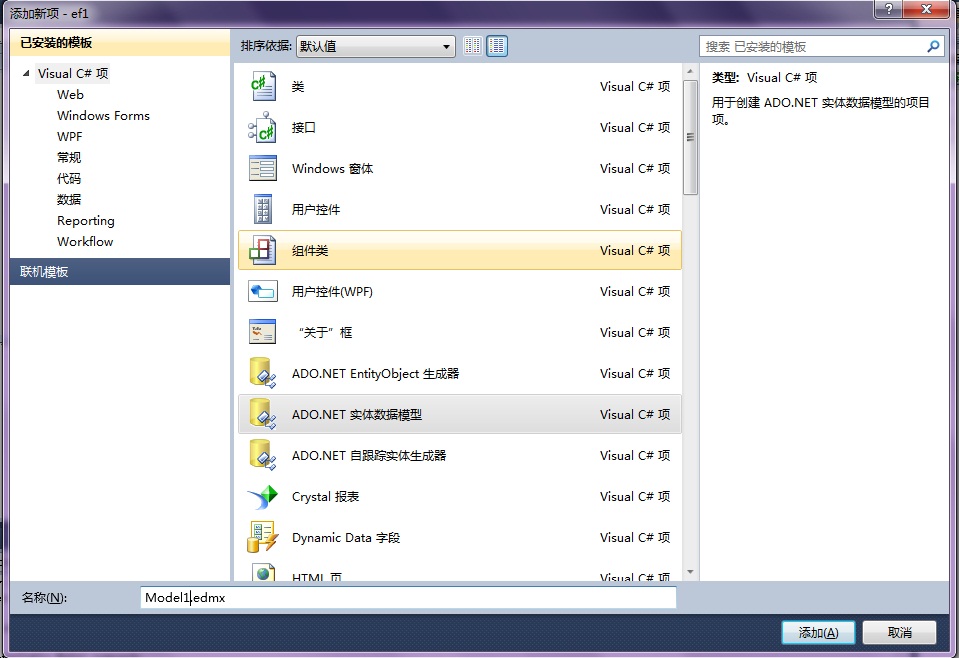959x658 pixels.
Task: Click the 名称 filename input field
Action: tap(408, 598)
